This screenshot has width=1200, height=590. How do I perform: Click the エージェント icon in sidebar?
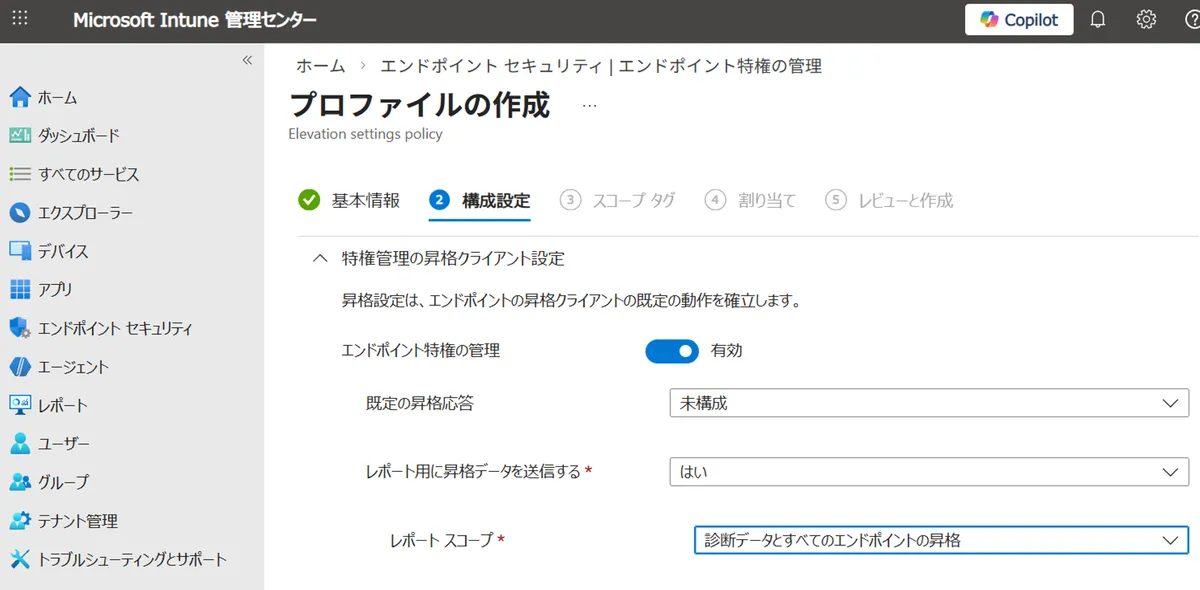point(20,366)
